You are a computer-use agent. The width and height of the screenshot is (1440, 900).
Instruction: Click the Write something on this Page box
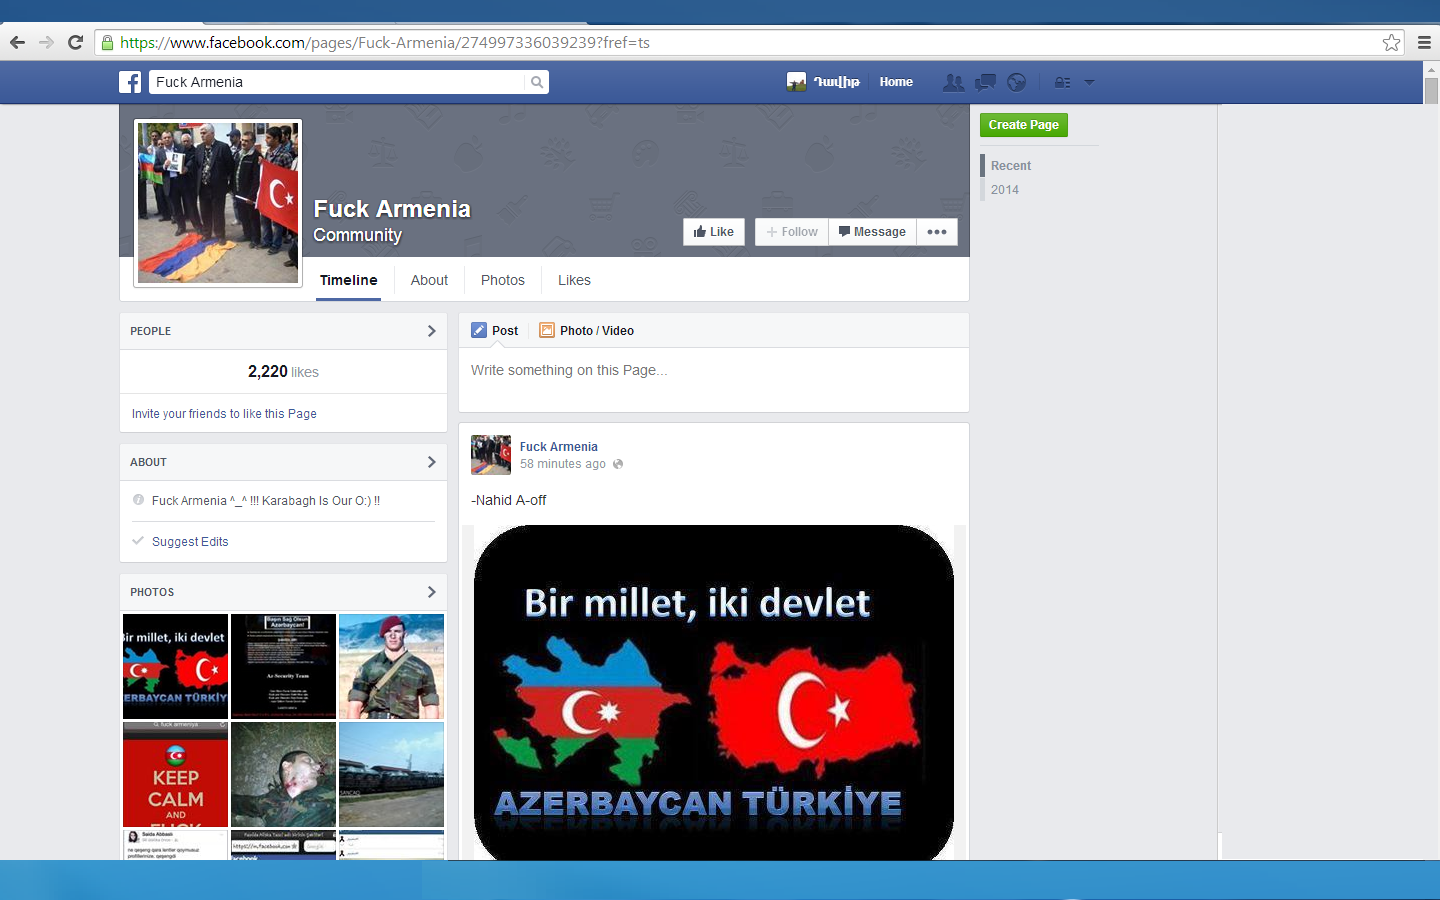coord(714,379)
